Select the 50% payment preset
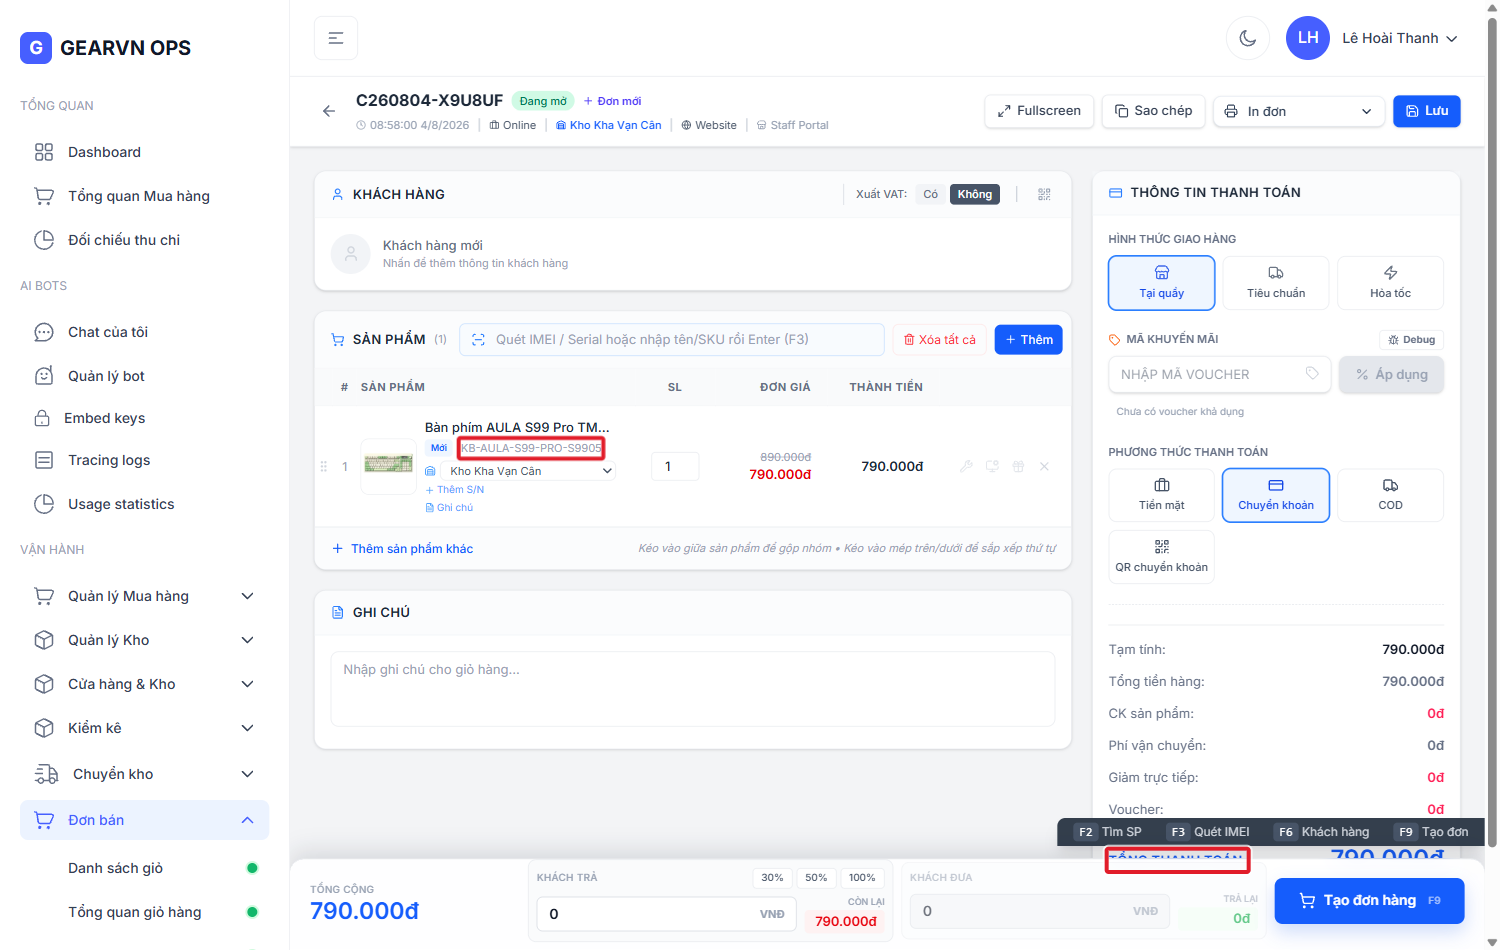The width and height of the screenshot is (1500, 950). [x=816, y=878]
